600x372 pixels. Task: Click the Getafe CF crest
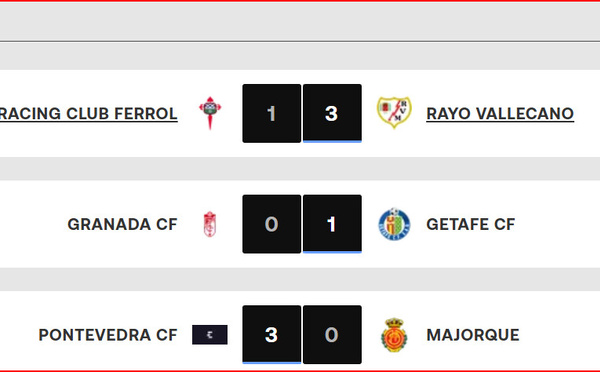click(x=394, y=224)
